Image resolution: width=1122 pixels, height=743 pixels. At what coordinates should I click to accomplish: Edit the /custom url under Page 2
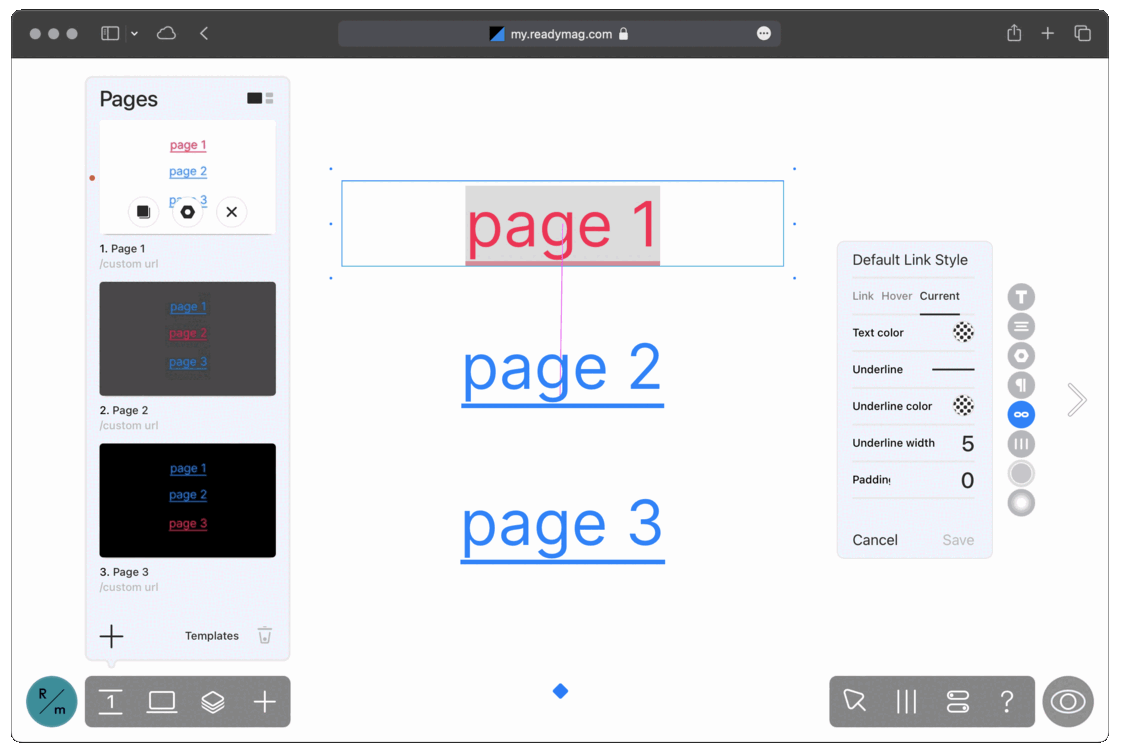129,425
